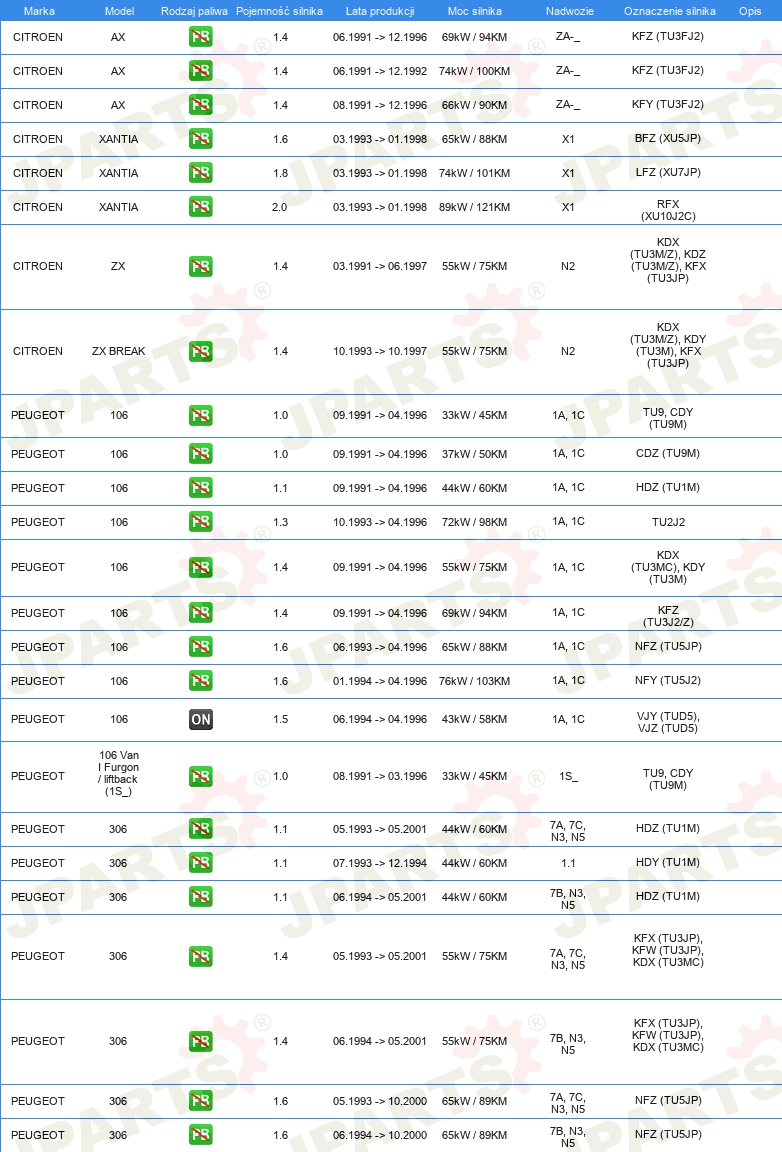Select the TU2J2 engine code cell

pyautogui.click(x=668, y=522)
